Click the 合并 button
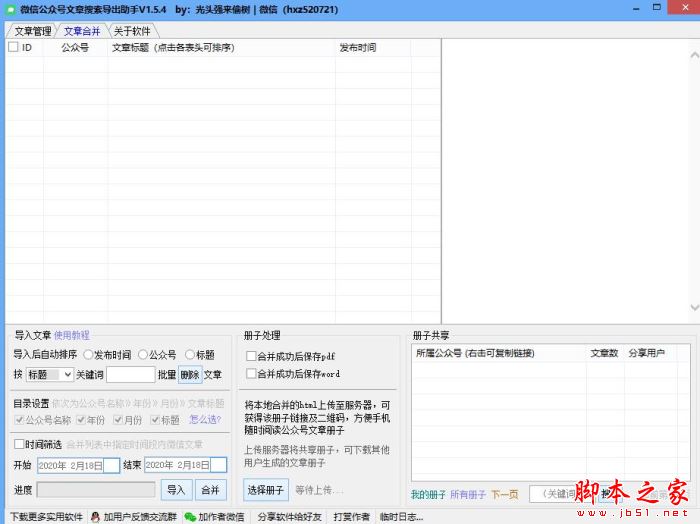The image size is (700, 524). [211, 490]
